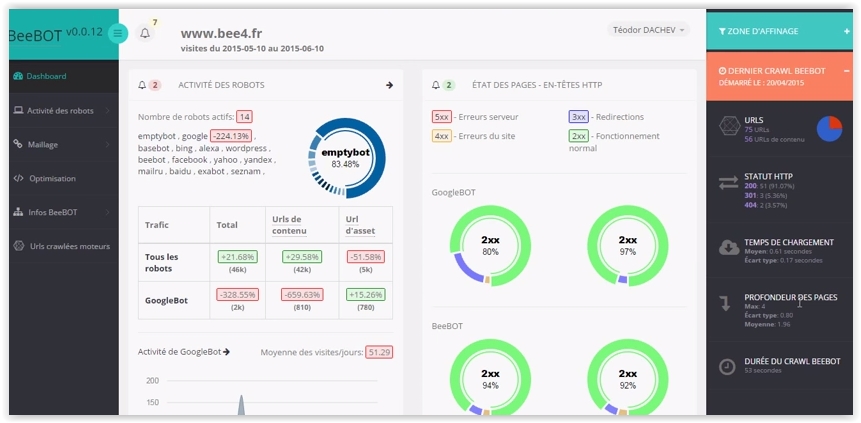Click the Infos BeeBOT sitemap icon
The height and width of the screenshot is (423, 861).
point(18,212)
